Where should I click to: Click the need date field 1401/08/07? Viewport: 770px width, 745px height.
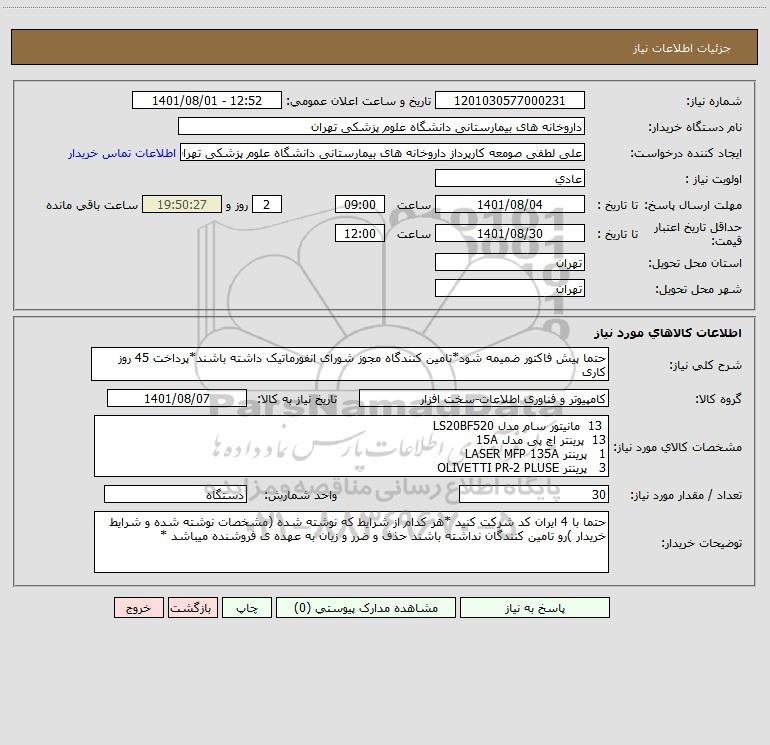tap(177, 398)
